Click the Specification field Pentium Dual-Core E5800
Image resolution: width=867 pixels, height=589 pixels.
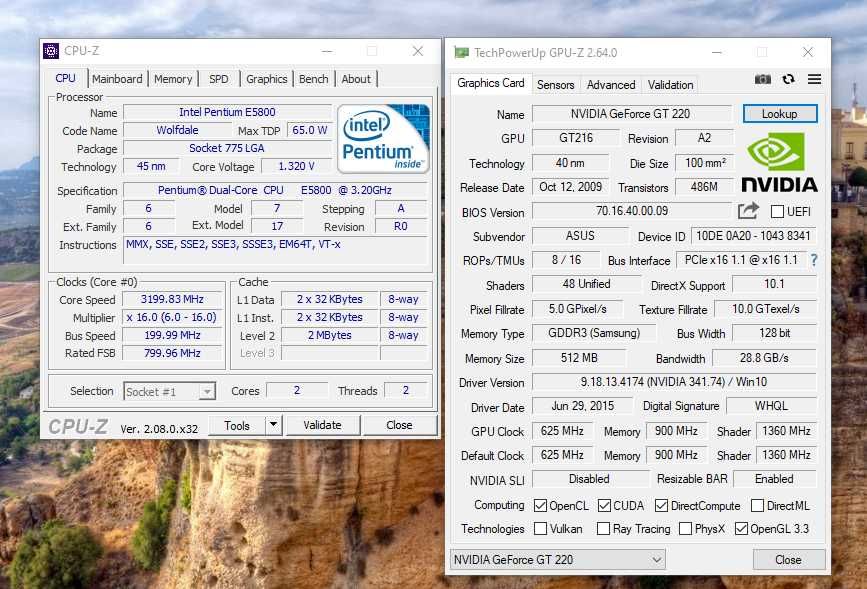coord(275,190)
